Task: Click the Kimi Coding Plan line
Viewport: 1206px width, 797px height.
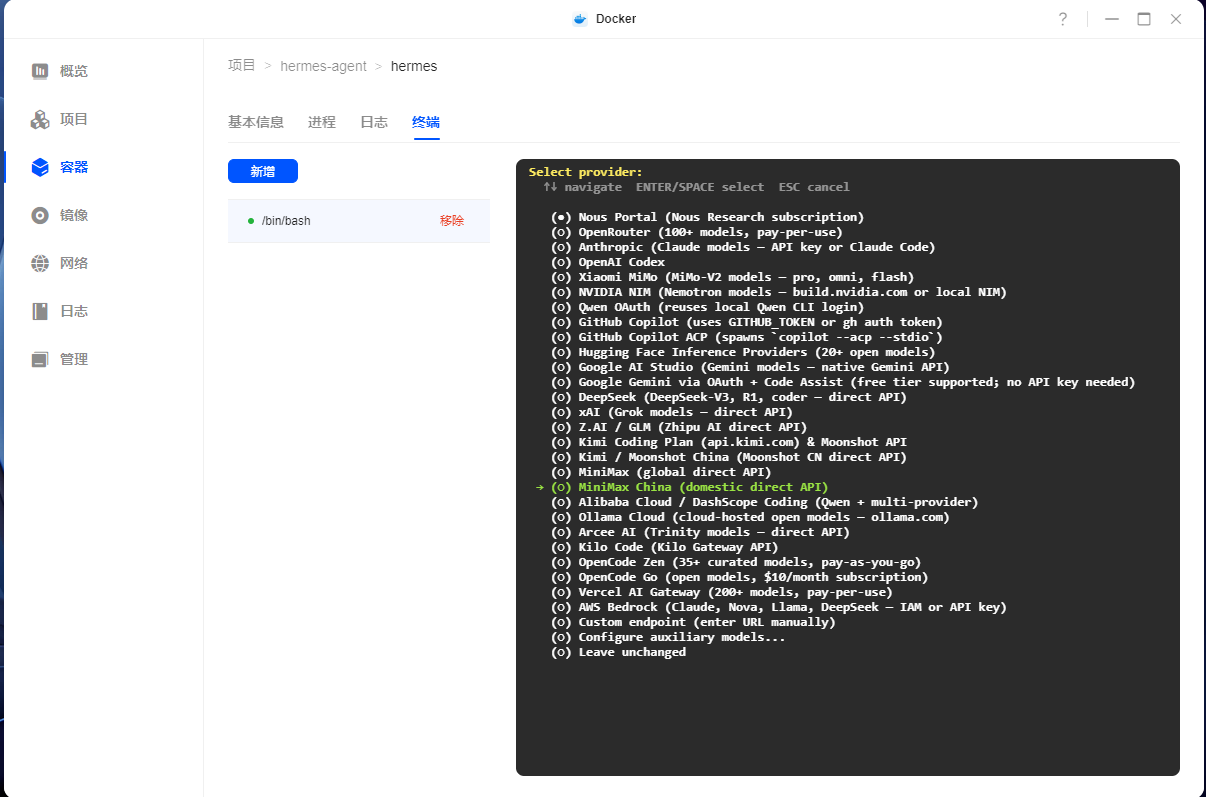Action: (729, 442)
